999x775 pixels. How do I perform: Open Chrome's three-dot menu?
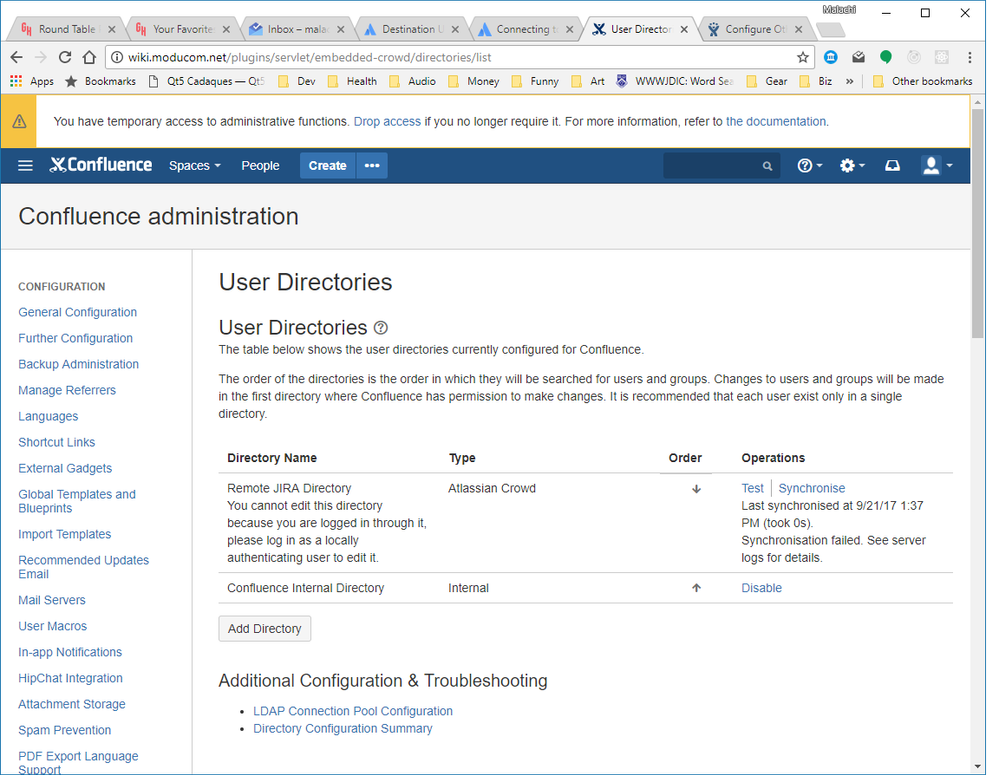click(x=970, y=57)
